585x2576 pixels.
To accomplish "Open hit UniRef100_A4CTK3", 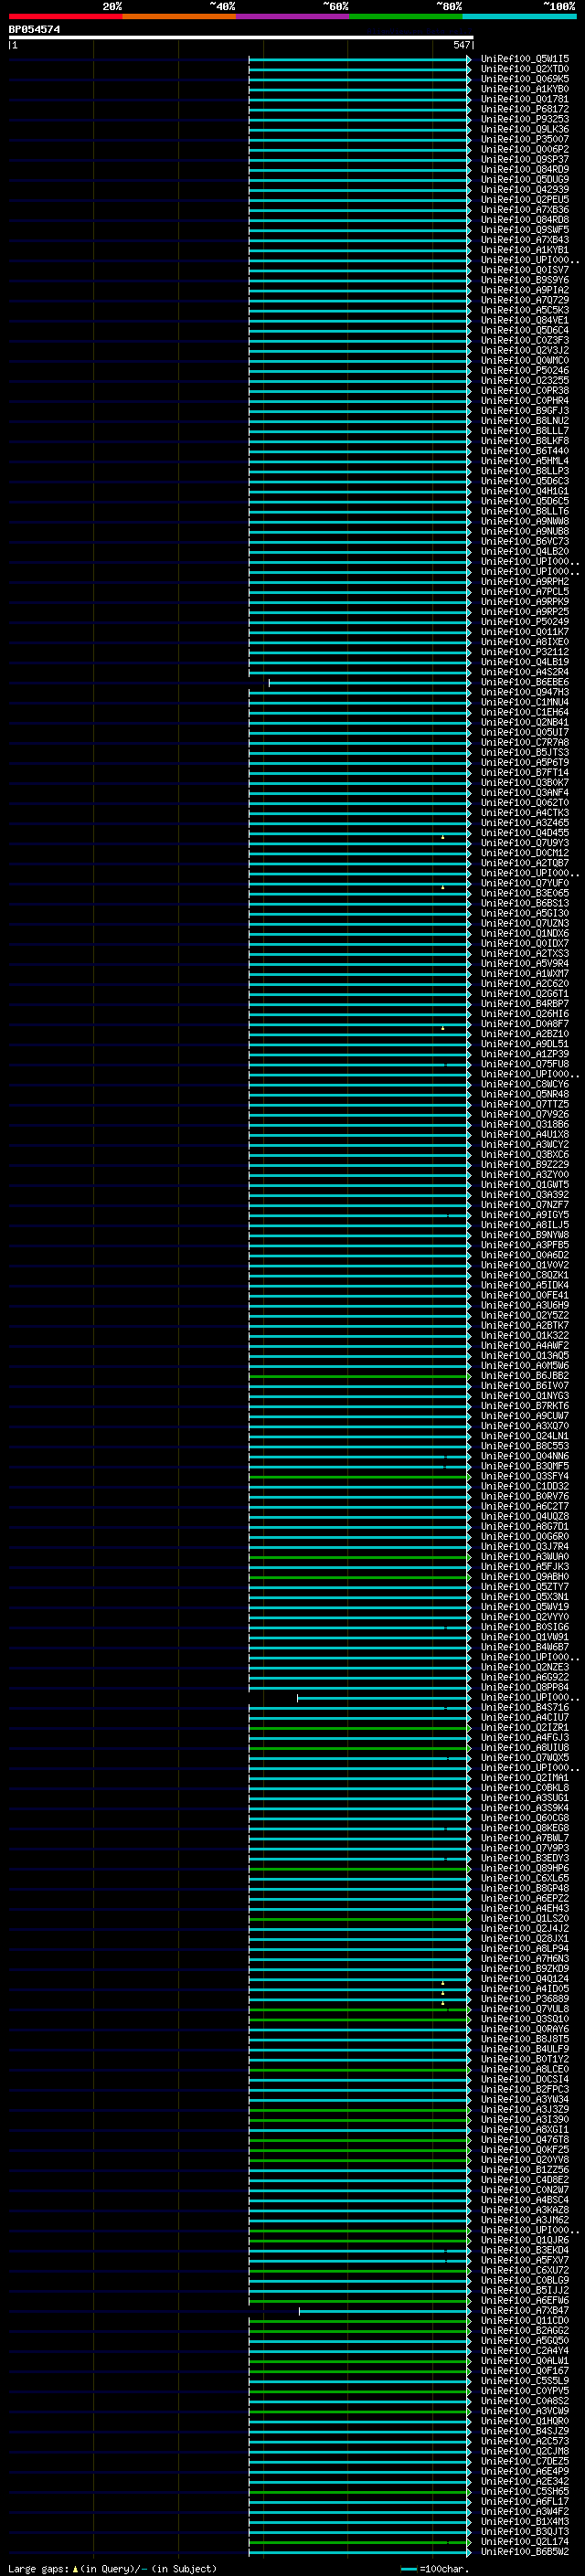I will point(525,813).
